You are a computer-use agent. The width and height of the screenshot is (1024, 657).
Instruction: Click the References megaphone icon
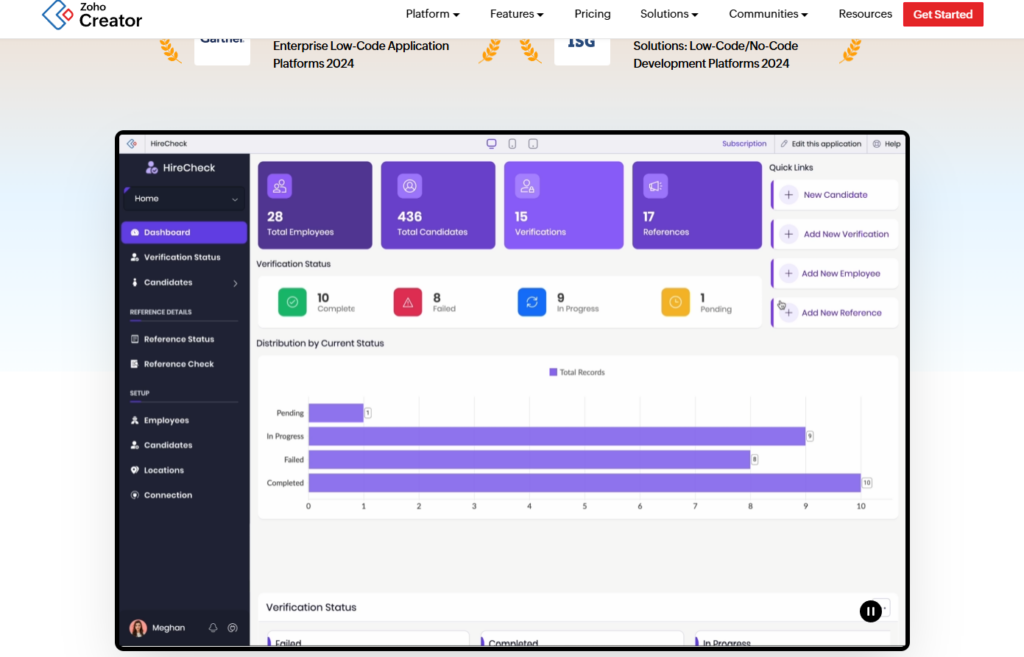pos(654,186)
